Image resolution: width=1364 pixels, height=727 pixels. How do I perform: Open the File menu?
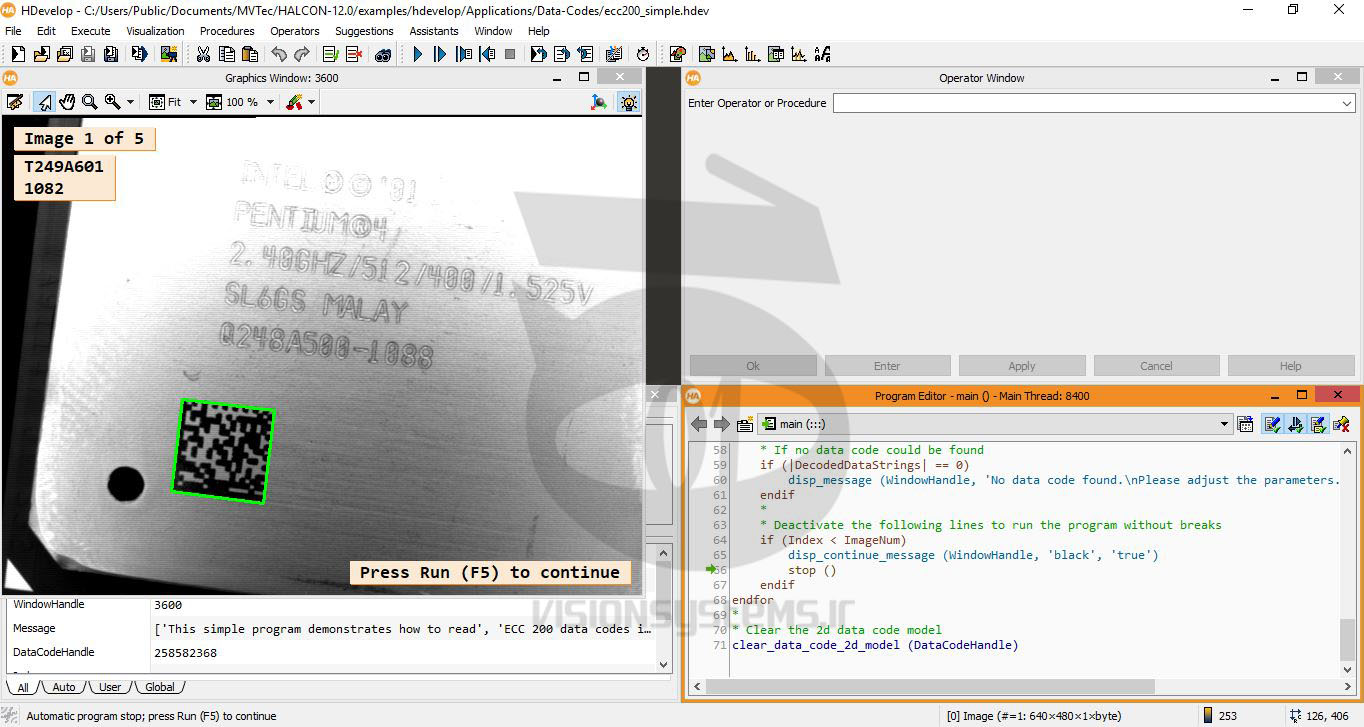13,31
